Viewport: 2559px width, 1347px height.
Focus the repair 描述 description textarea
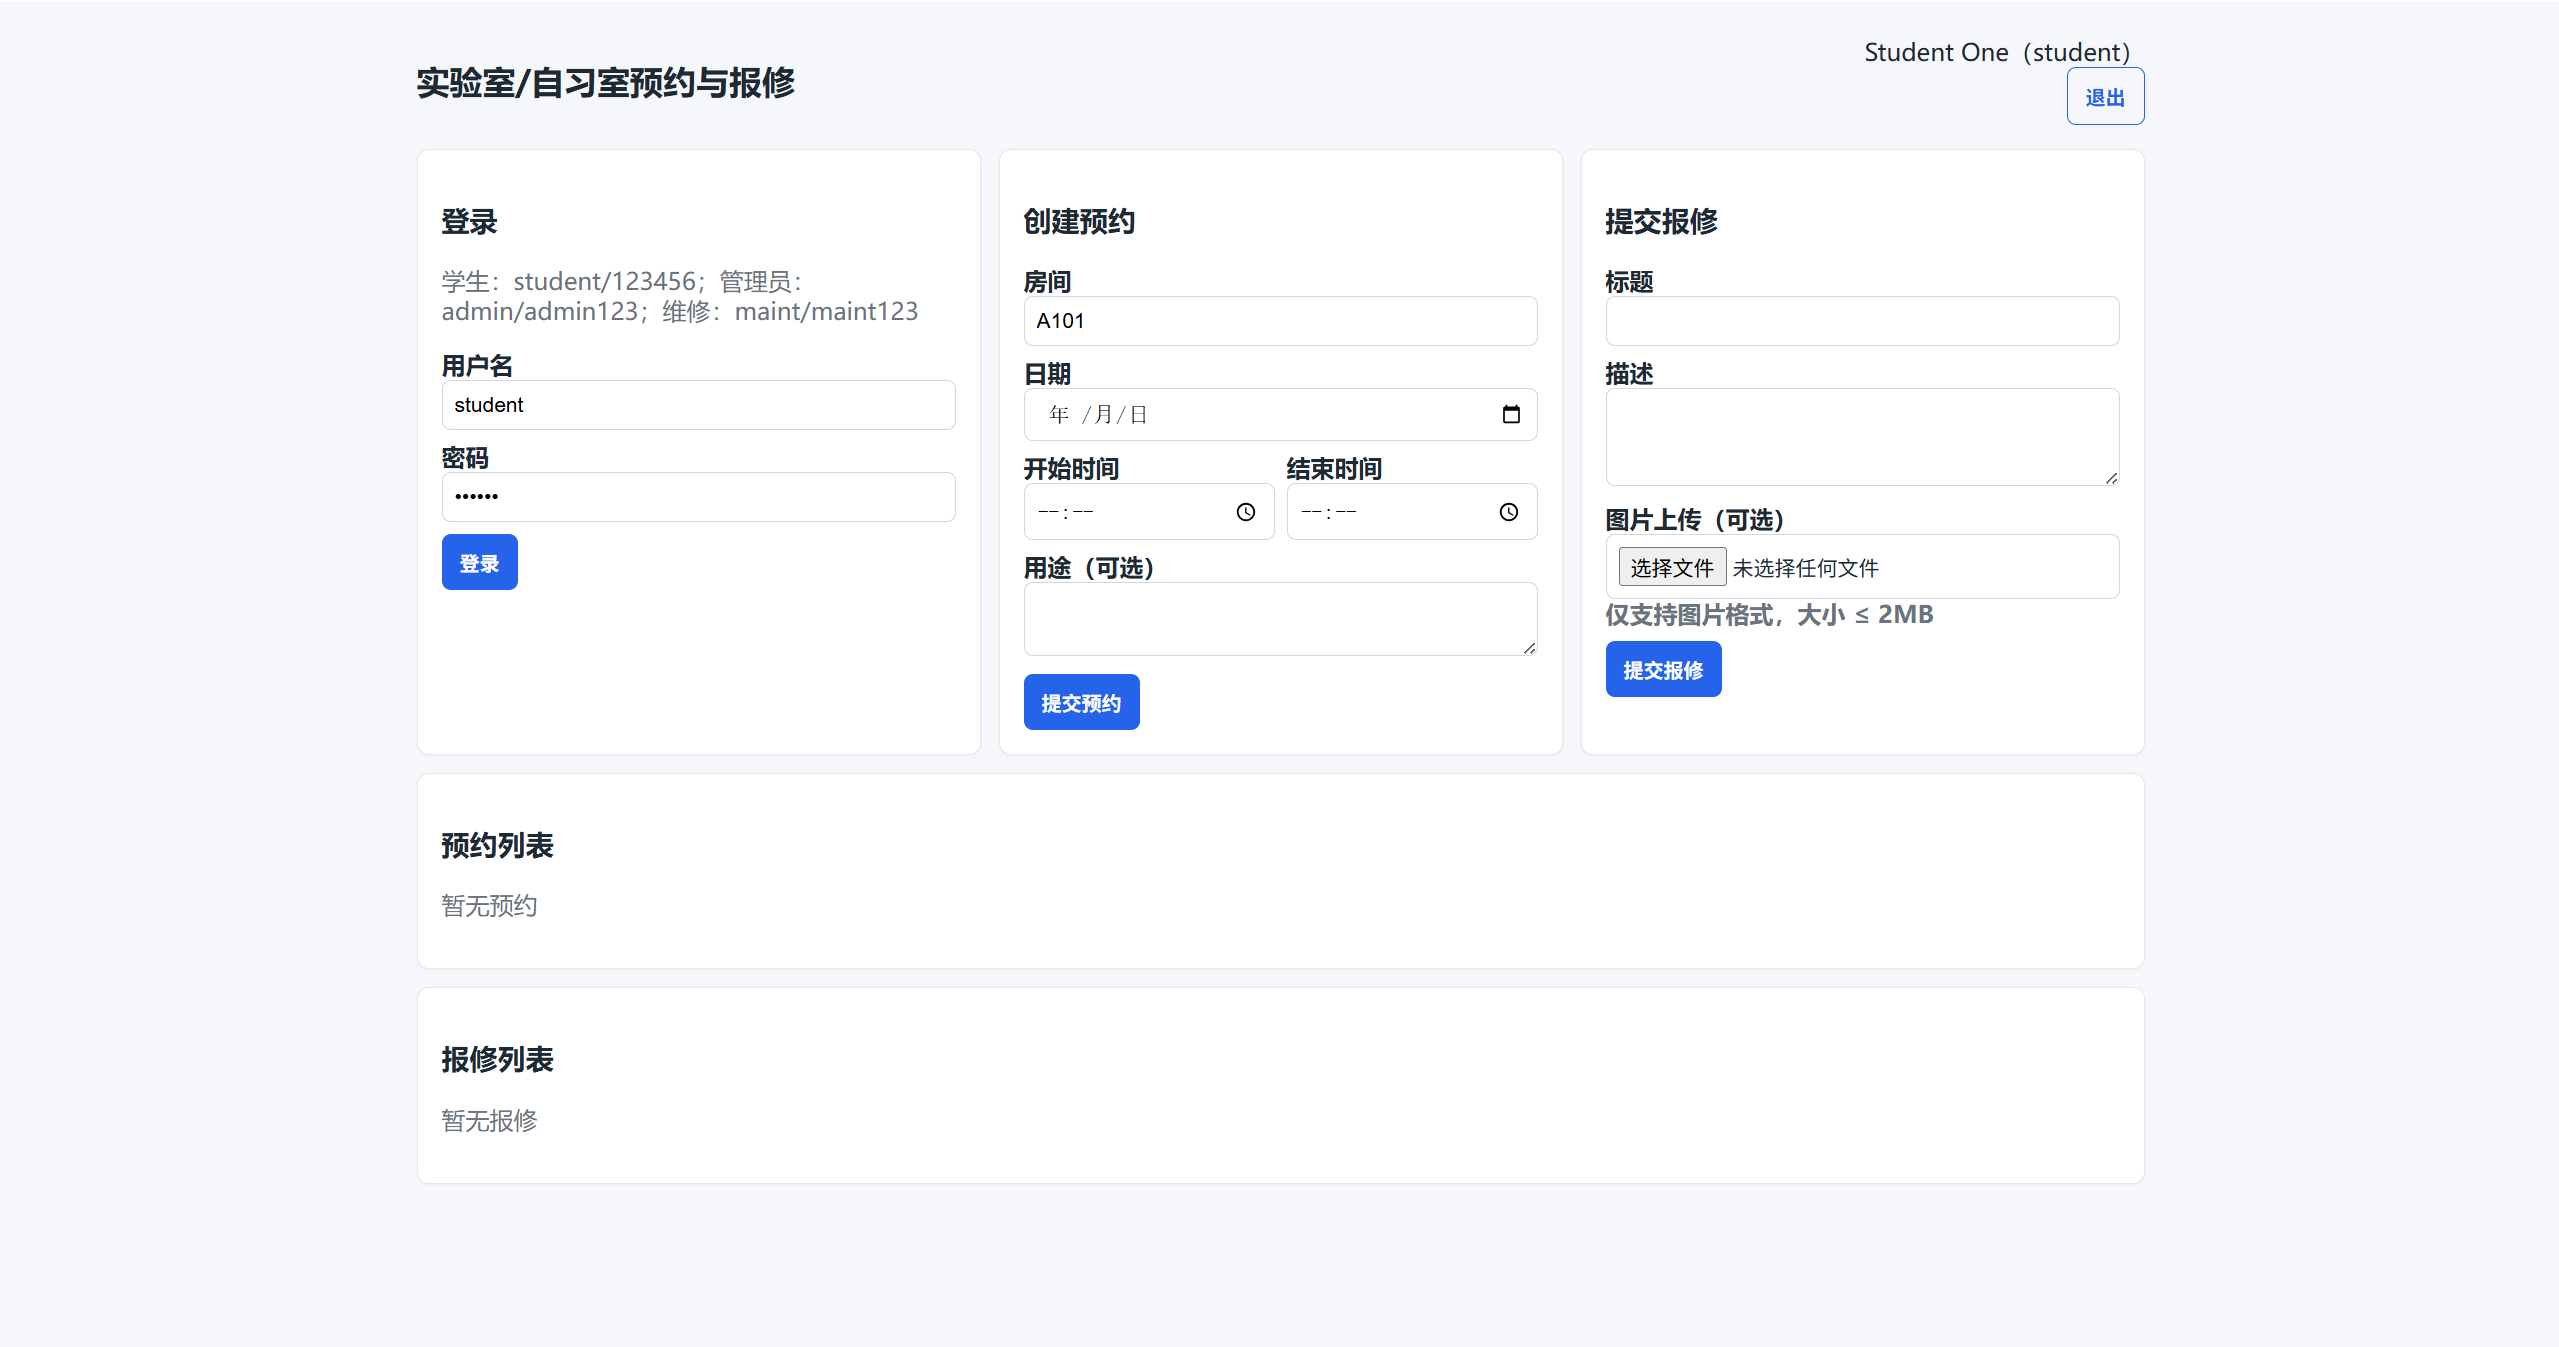point(1862,437)
